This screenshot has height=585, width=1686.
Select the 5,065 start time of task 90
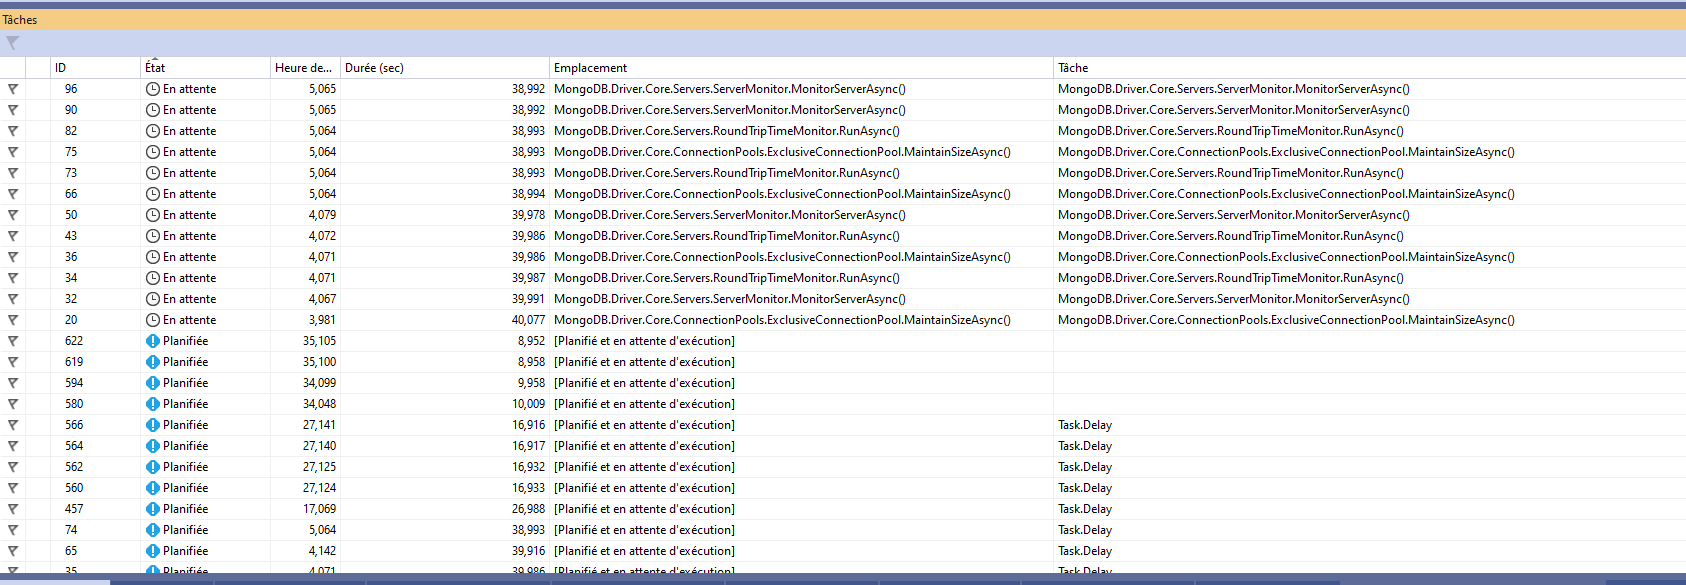322,110
